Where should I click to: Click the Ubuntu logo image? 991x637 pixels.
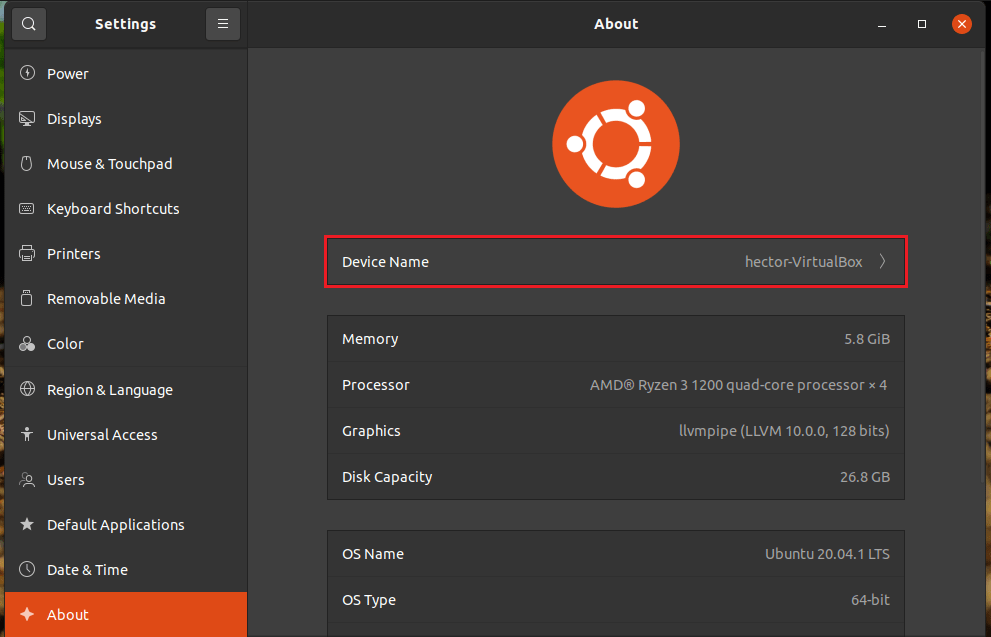(x=616, y=143)
